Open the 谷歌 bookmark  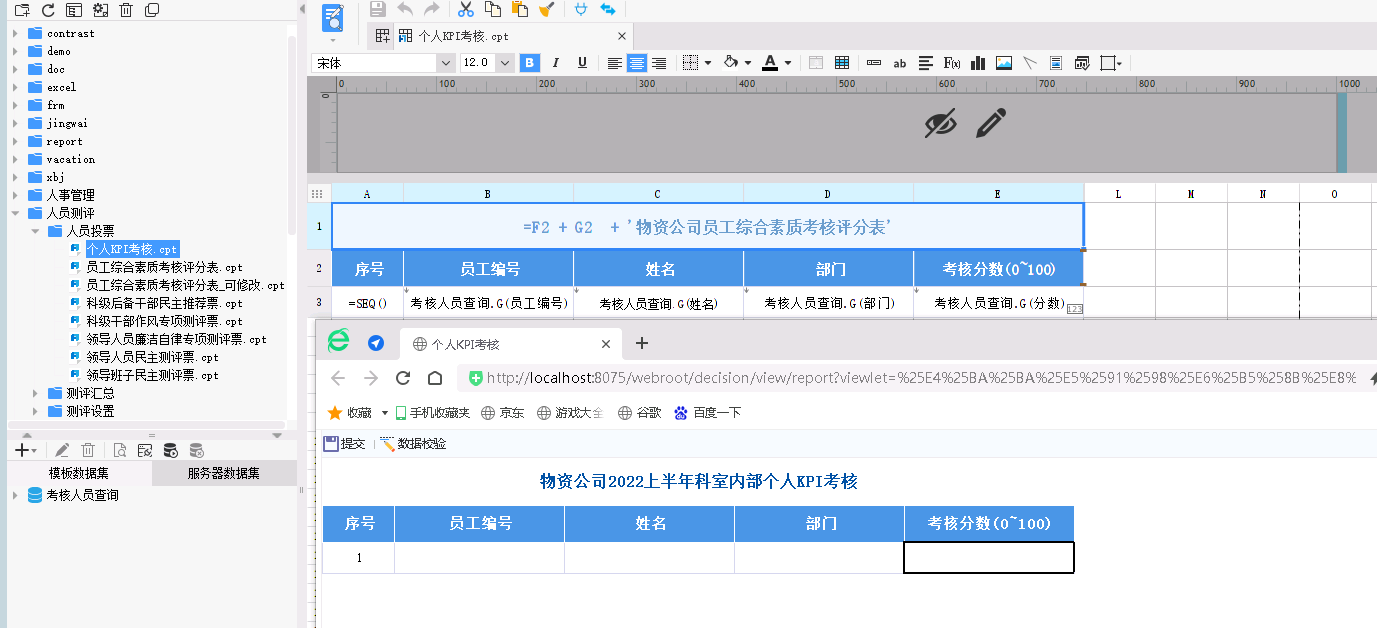(x=640, y=412)
